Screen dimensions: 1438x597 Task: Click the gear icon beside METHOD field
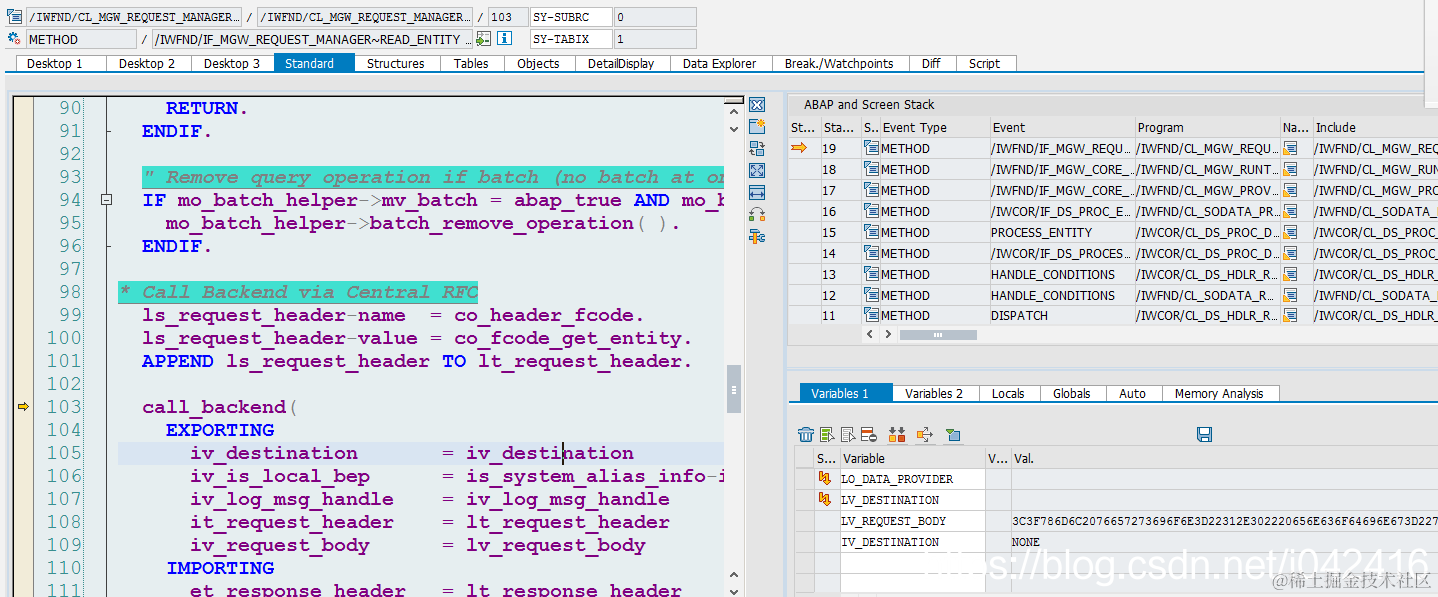tap(14, 39)
